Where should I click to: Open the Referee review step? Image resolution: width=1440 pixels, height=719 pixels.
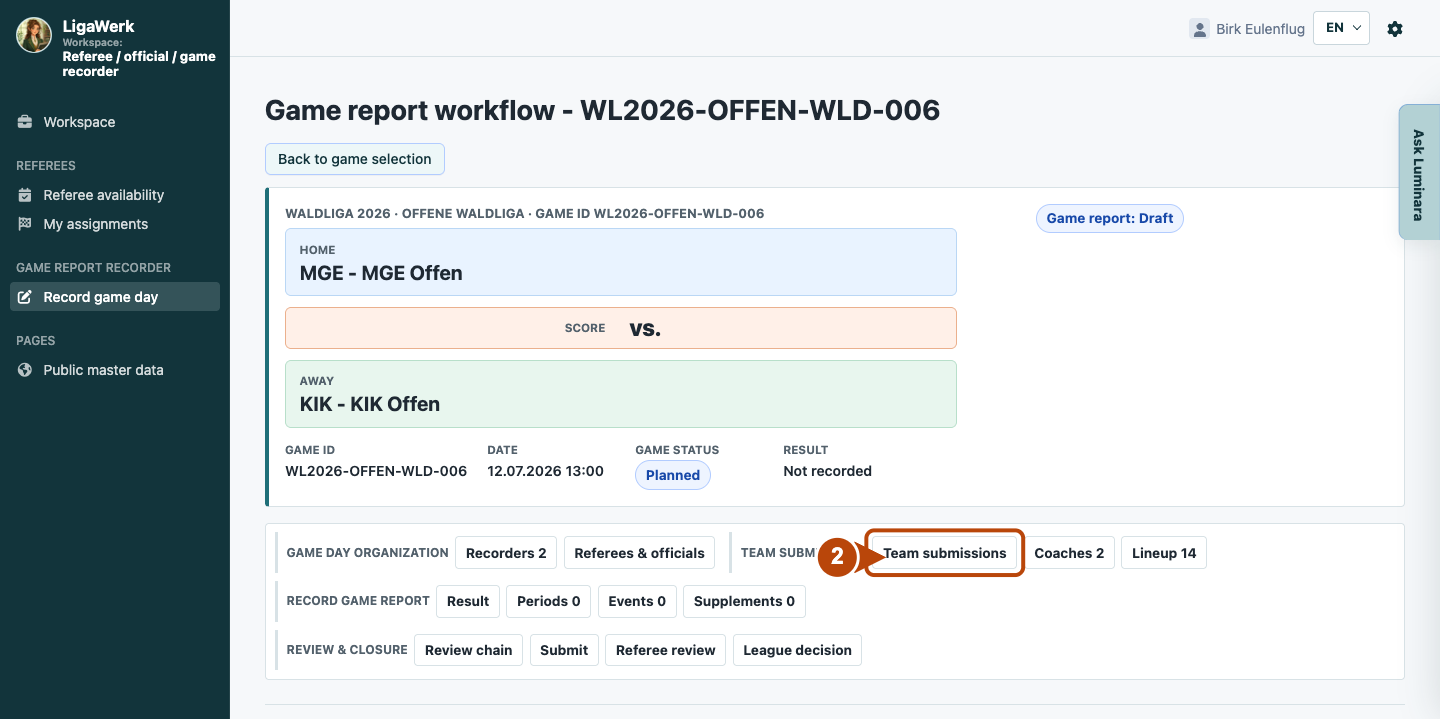666,650
